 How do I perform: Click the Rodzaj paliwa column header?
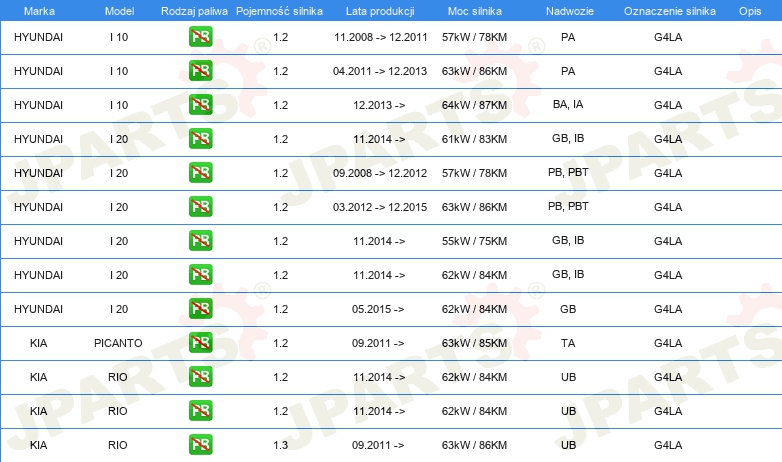pyautogui.click(x=194, y=11)
